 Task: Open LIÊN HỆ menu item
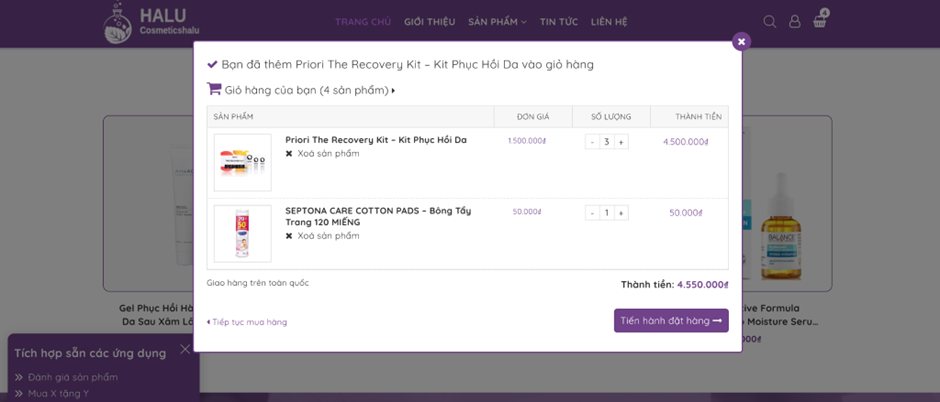pos(608,22)
